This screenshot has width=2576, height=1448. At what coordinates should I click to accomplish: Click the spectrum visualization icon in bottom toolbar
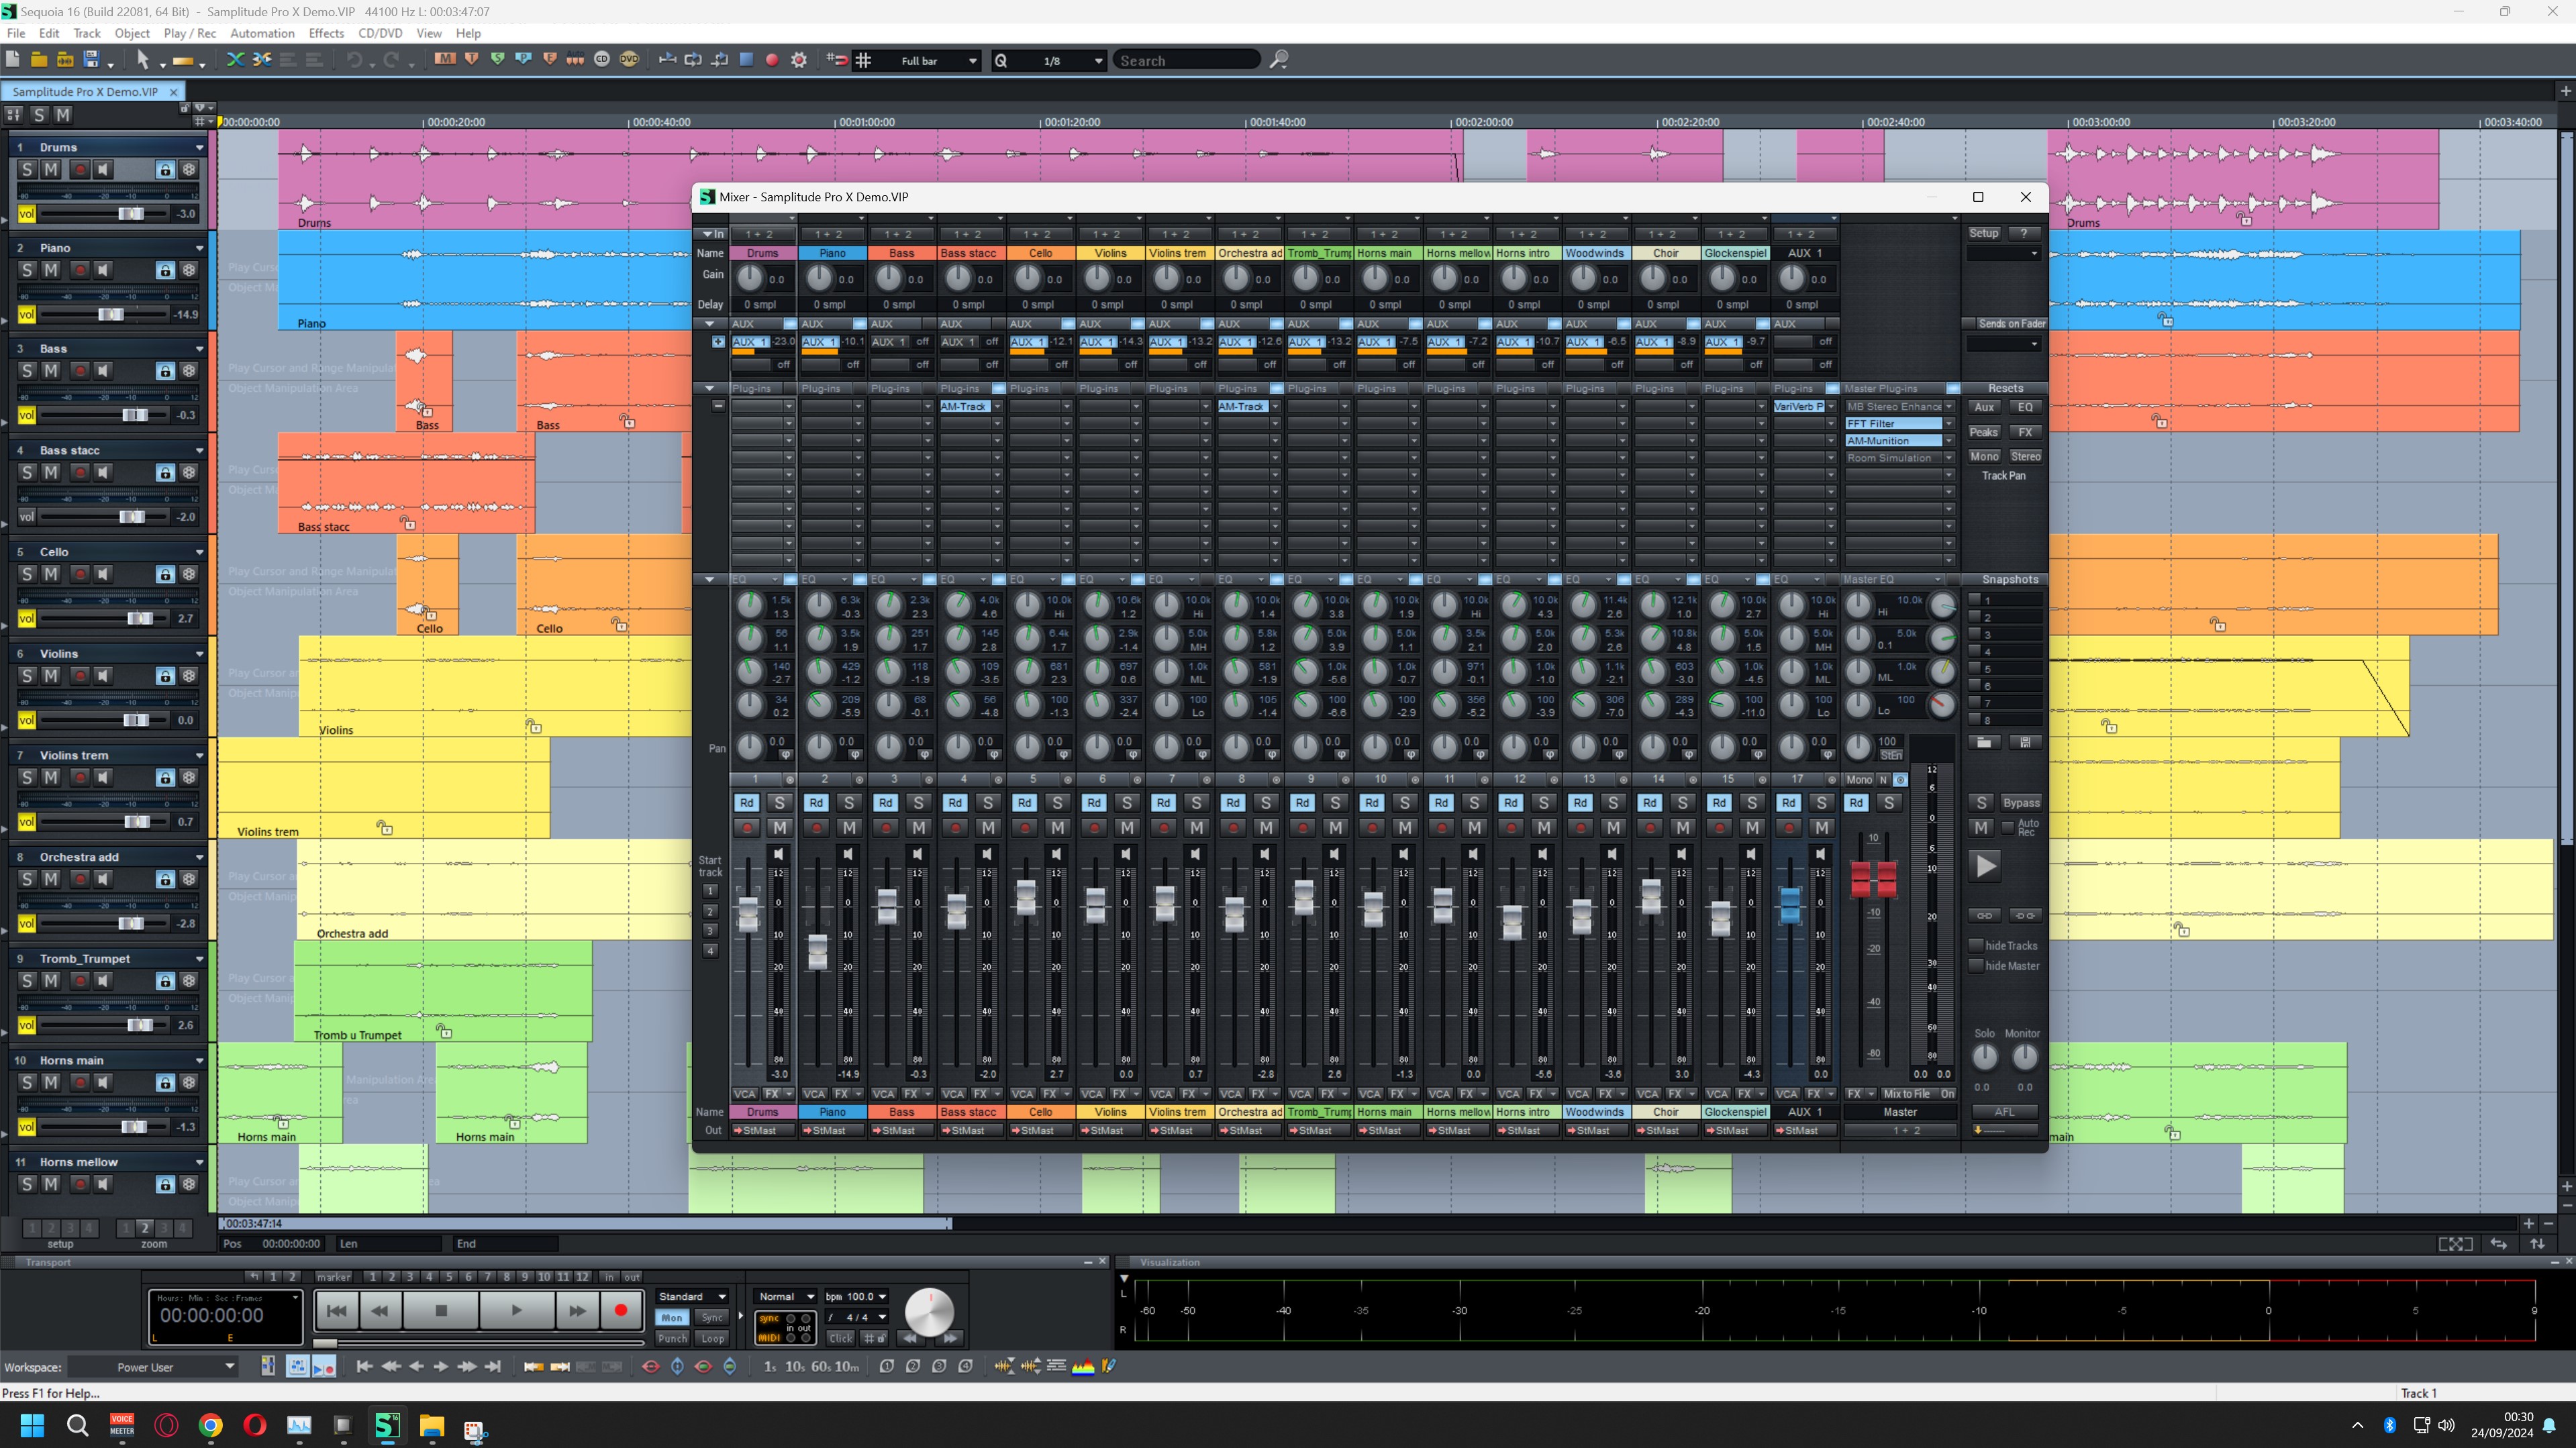click(x=1083, y=1366)
